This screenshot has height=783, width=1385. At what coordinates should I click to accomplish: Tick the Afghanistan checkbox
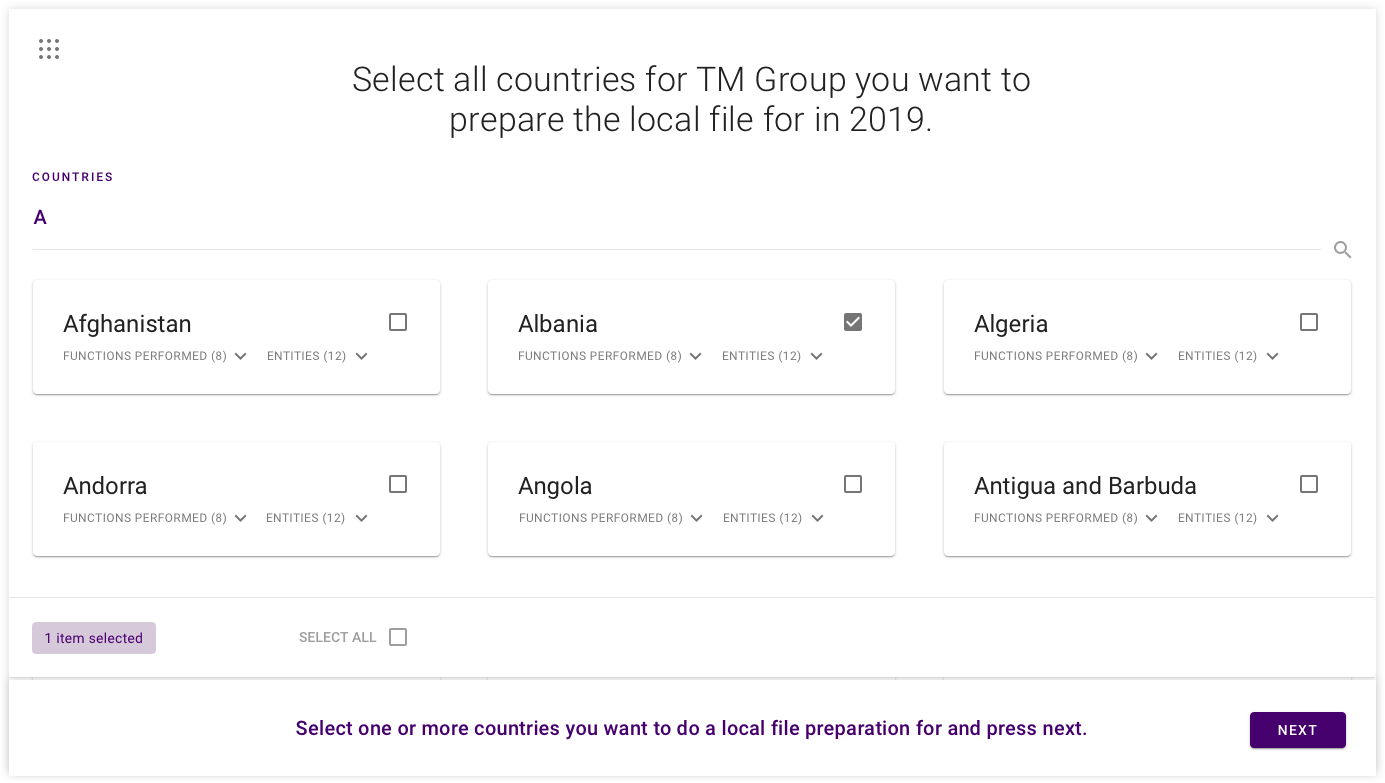[x=398, y=322]
